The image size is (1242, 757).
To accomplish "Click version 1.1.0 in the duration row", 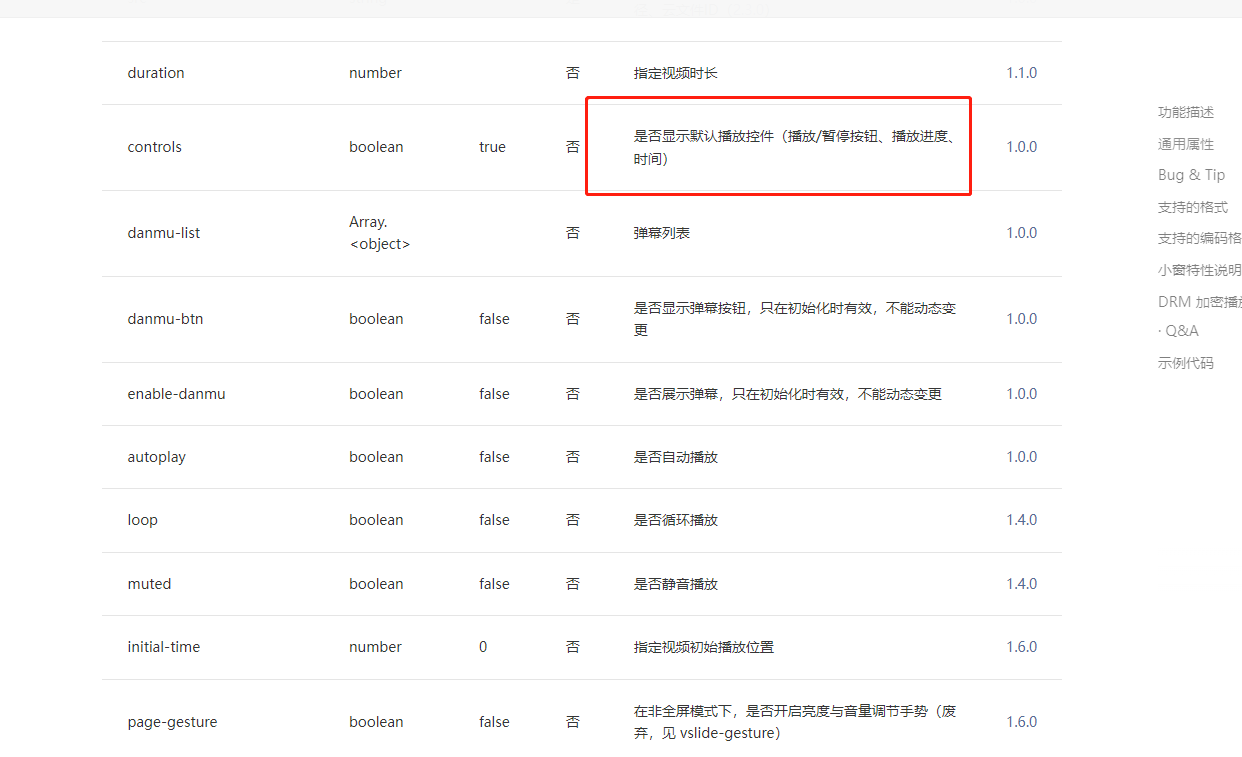I will [1022, 73].
